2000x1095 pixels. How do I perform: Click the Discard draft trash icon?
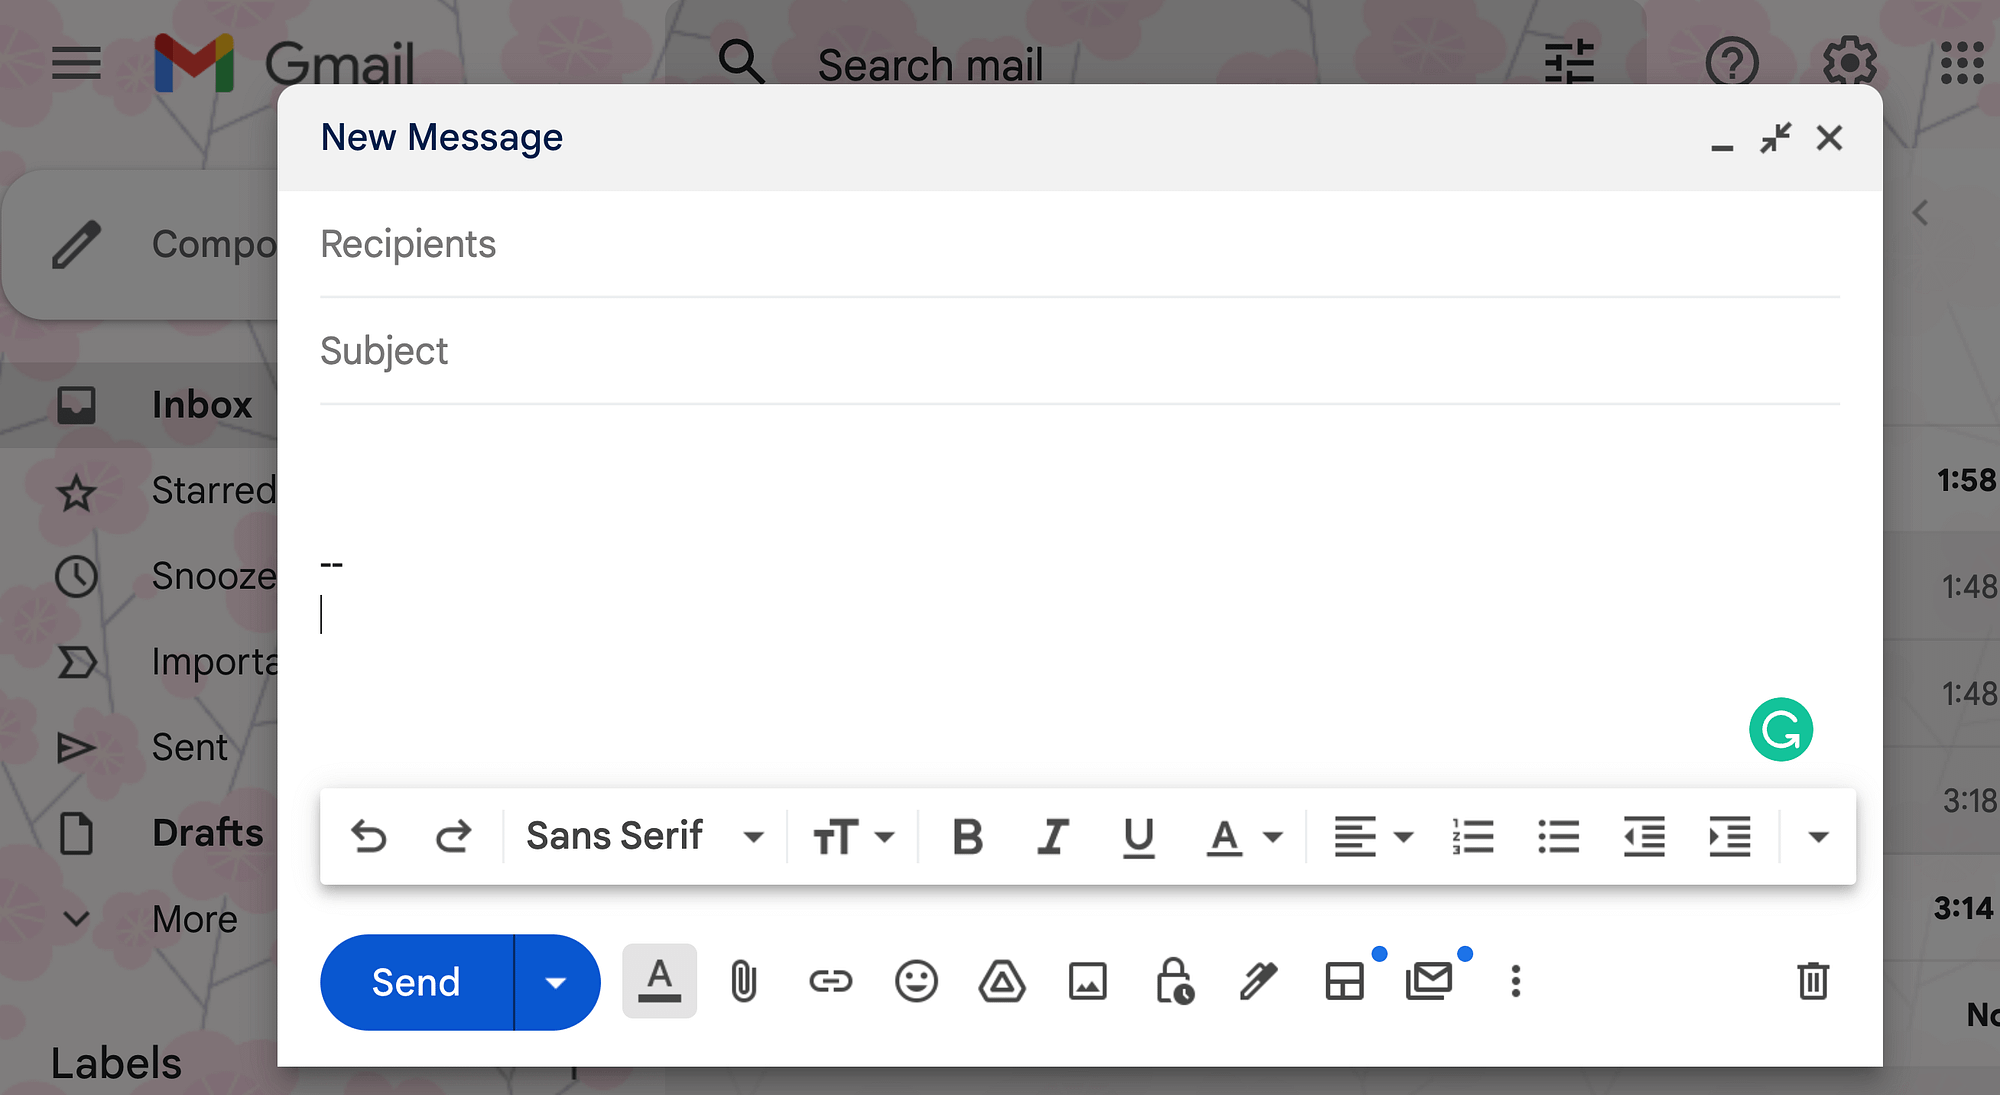click(x=1814, y=980)
